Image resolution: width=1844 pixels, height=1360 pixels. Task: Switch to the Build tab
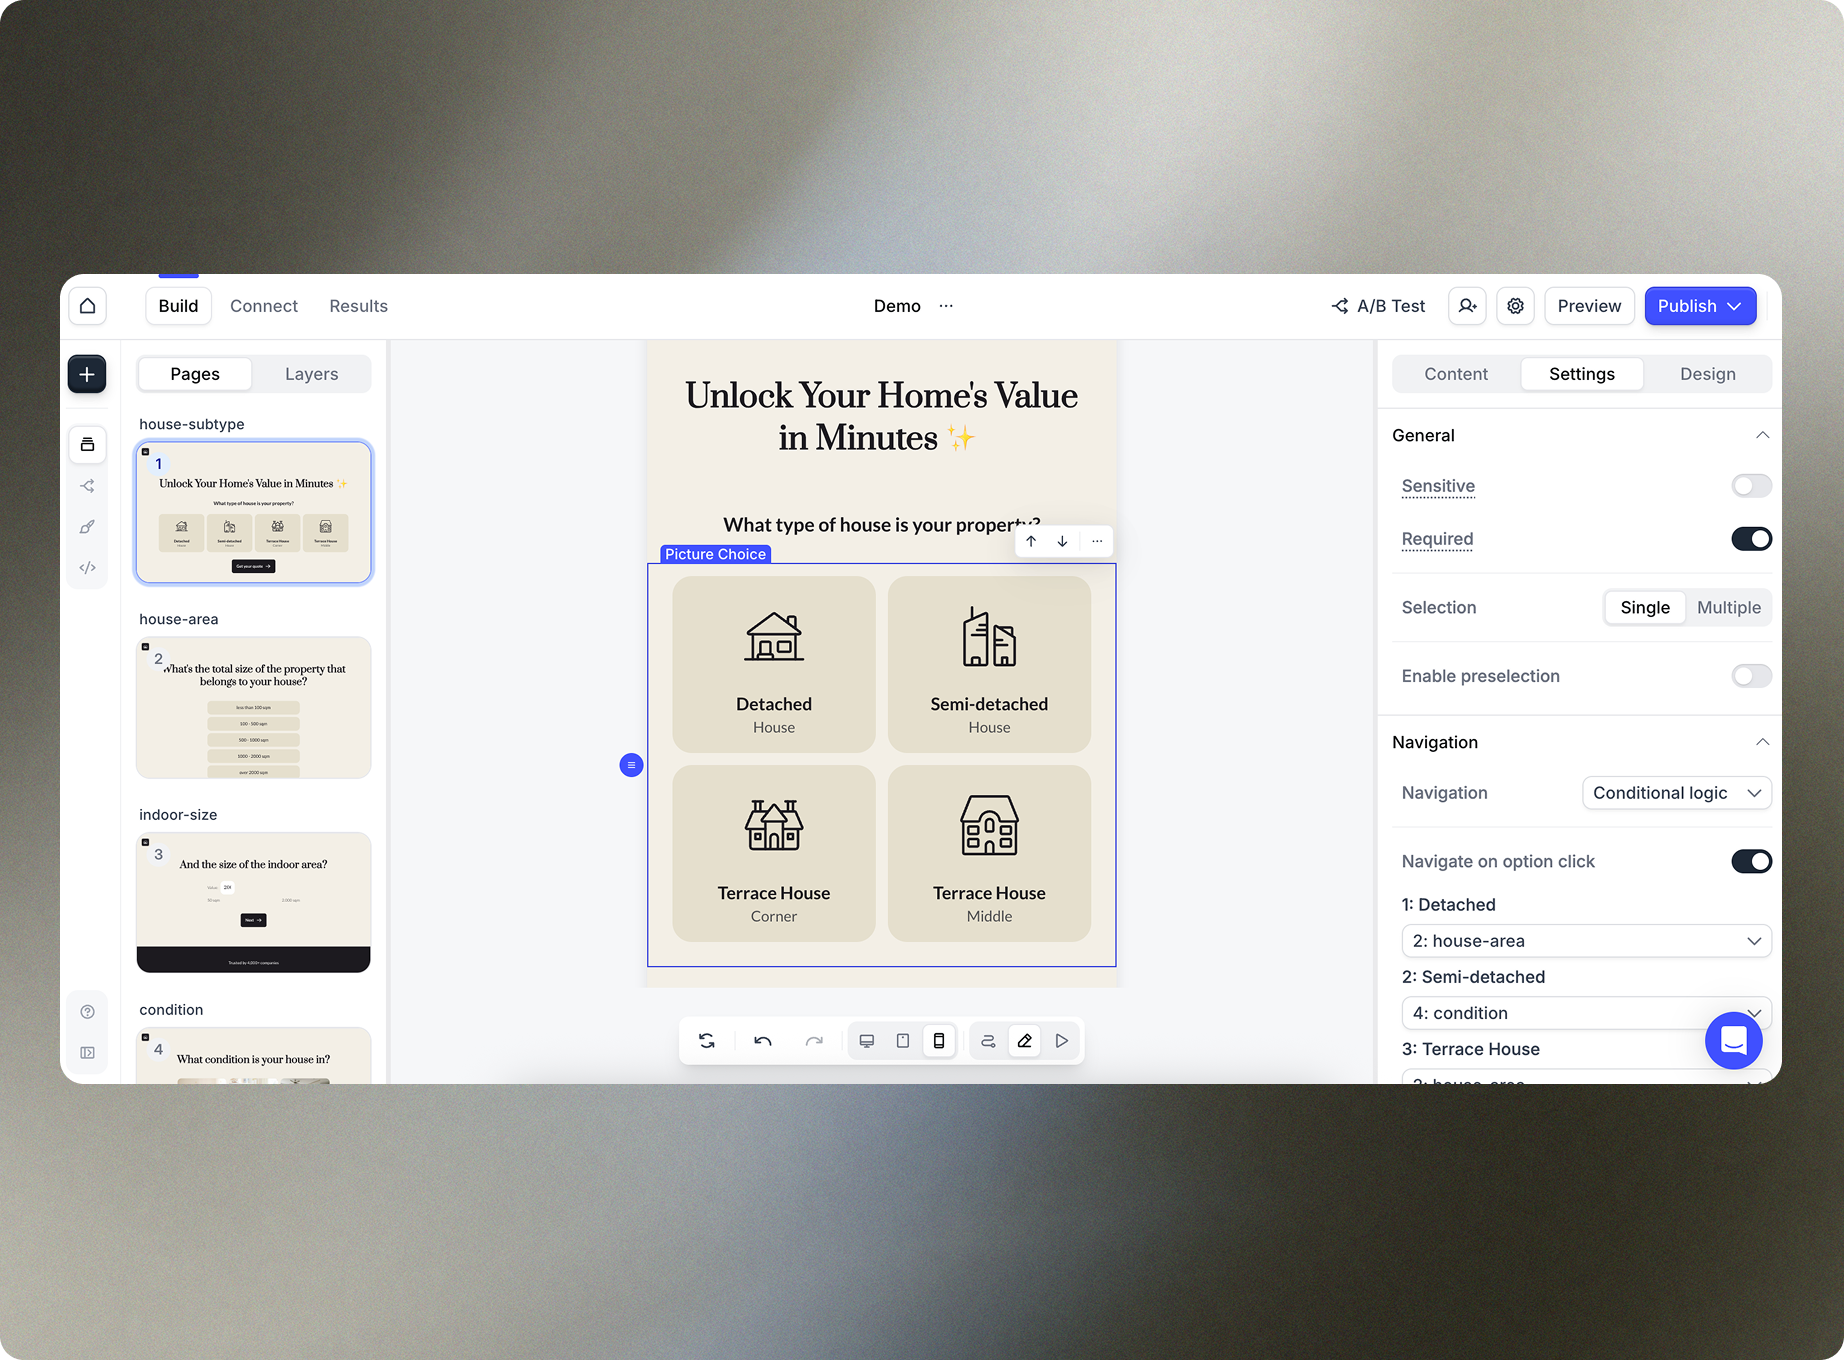[178, 306]
